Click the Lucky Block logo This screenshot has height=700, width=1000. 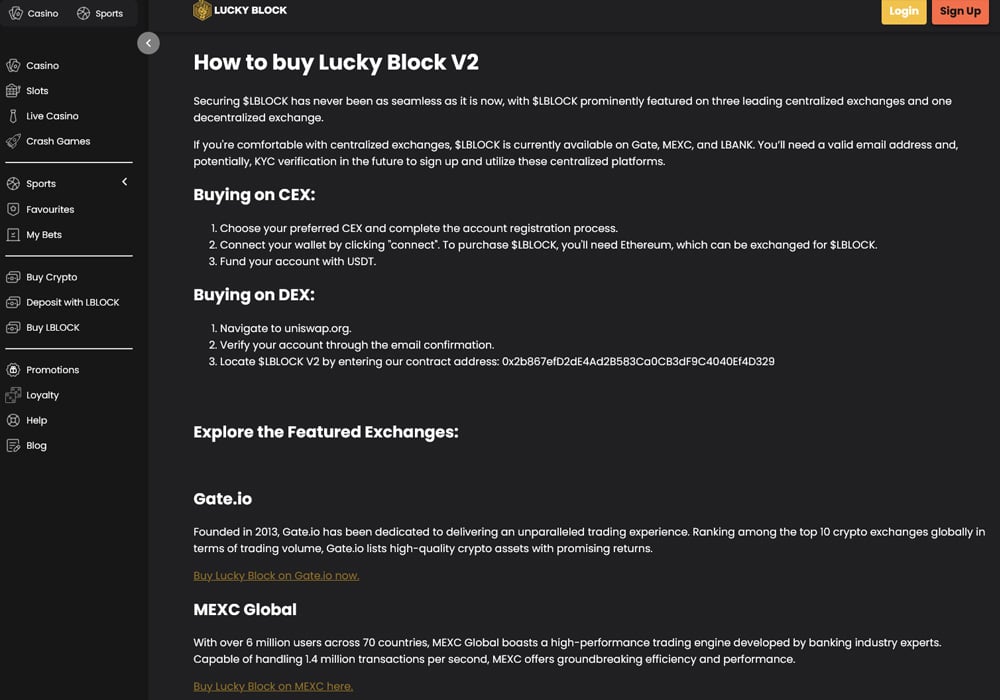pyautogui.click(x=240, y=10)
